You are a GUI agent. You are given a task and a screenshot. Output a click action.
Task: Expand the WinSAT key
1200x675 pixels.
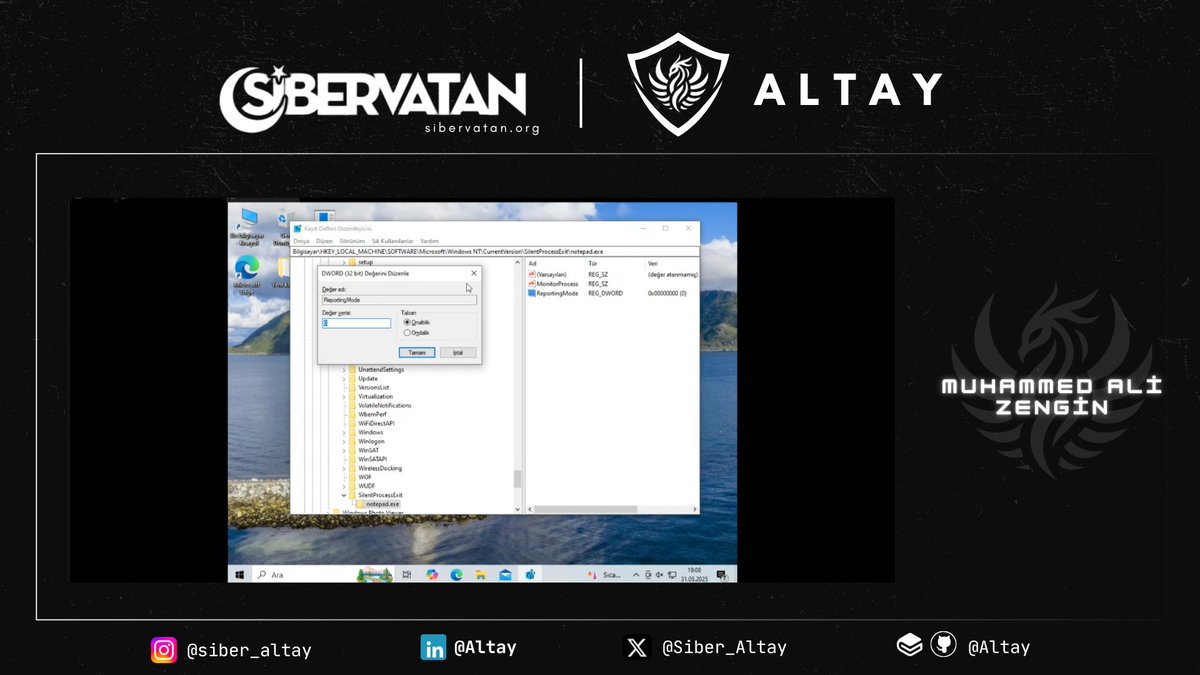click(x=344, y=450)
